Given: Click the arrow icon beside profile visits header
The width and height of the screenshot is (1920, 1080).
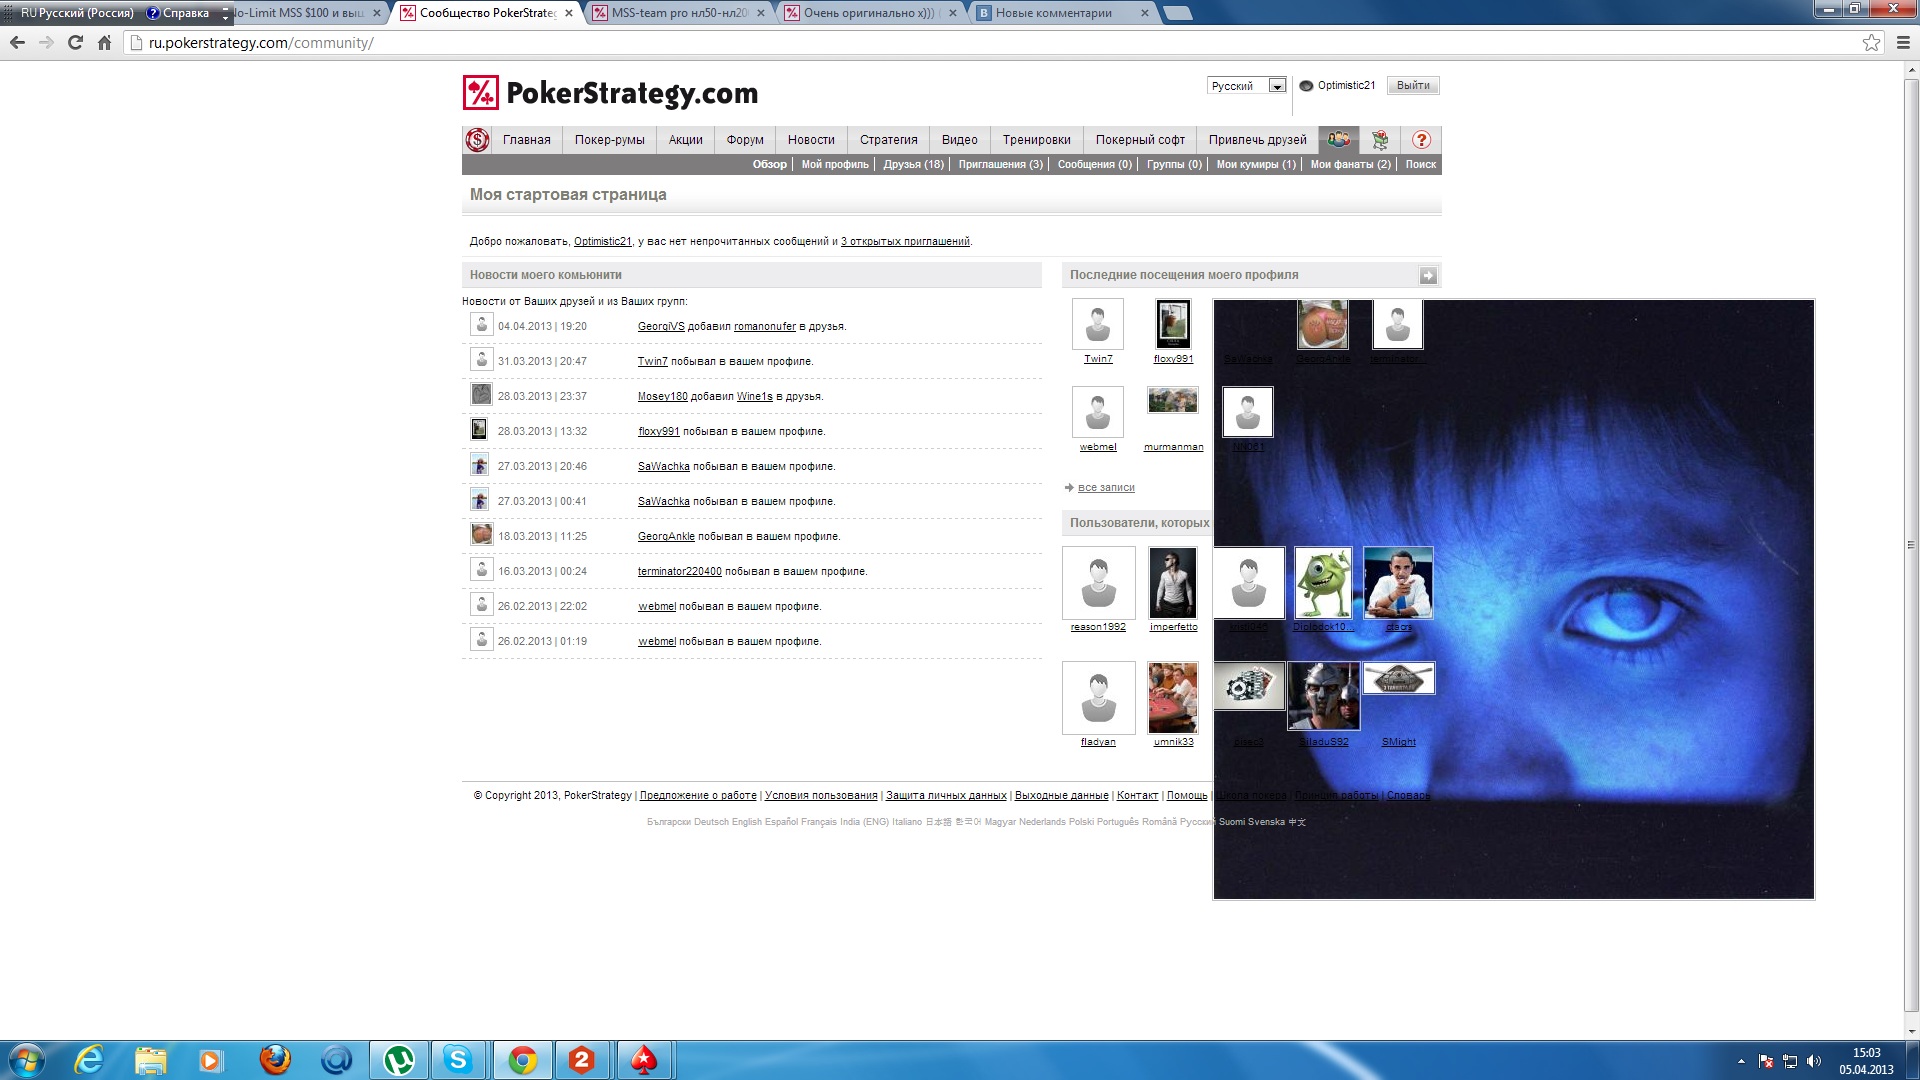Looking at the screenshot, I should click(x=1428, y=276).
